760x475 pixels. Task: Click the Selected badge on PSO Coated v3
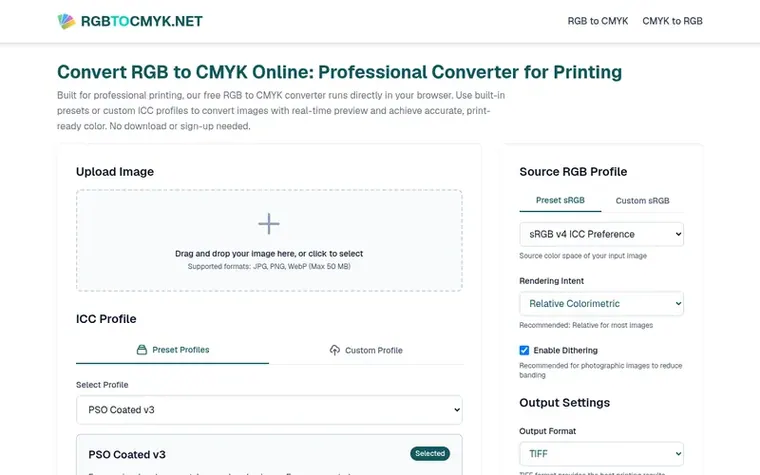click(x=430, y=453)
